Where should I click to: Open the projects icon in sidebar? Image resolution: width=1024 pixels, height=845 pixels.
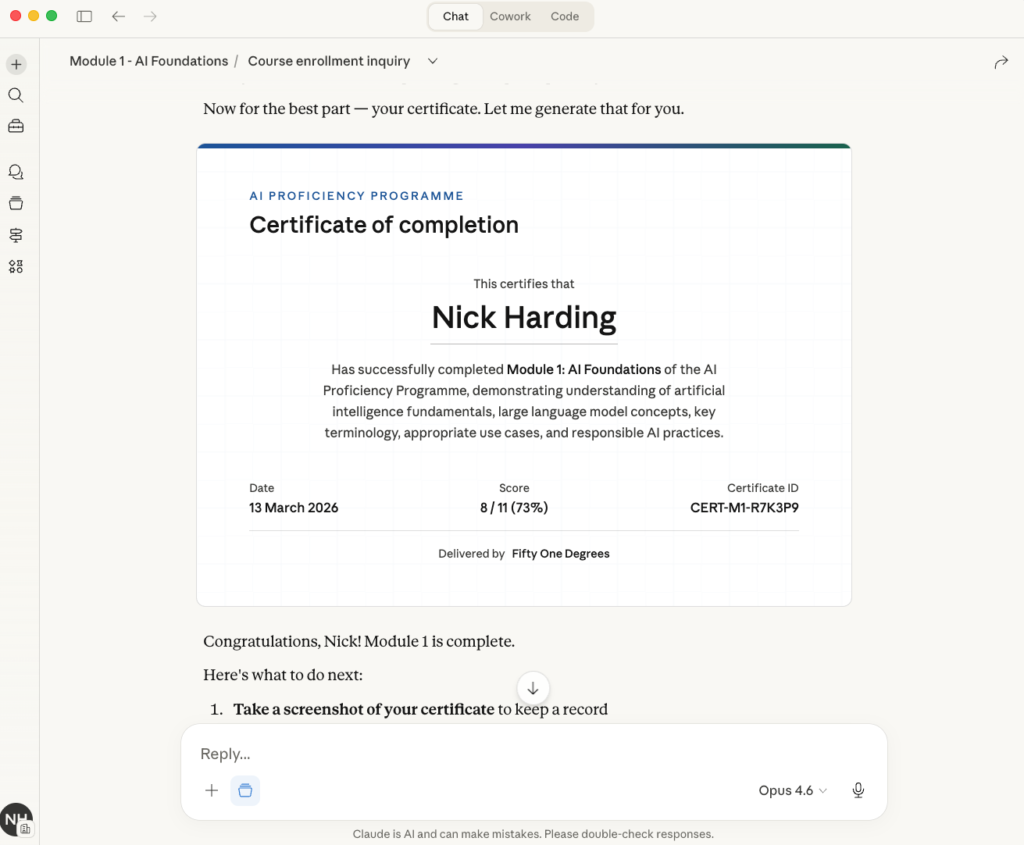pos(16,203)
